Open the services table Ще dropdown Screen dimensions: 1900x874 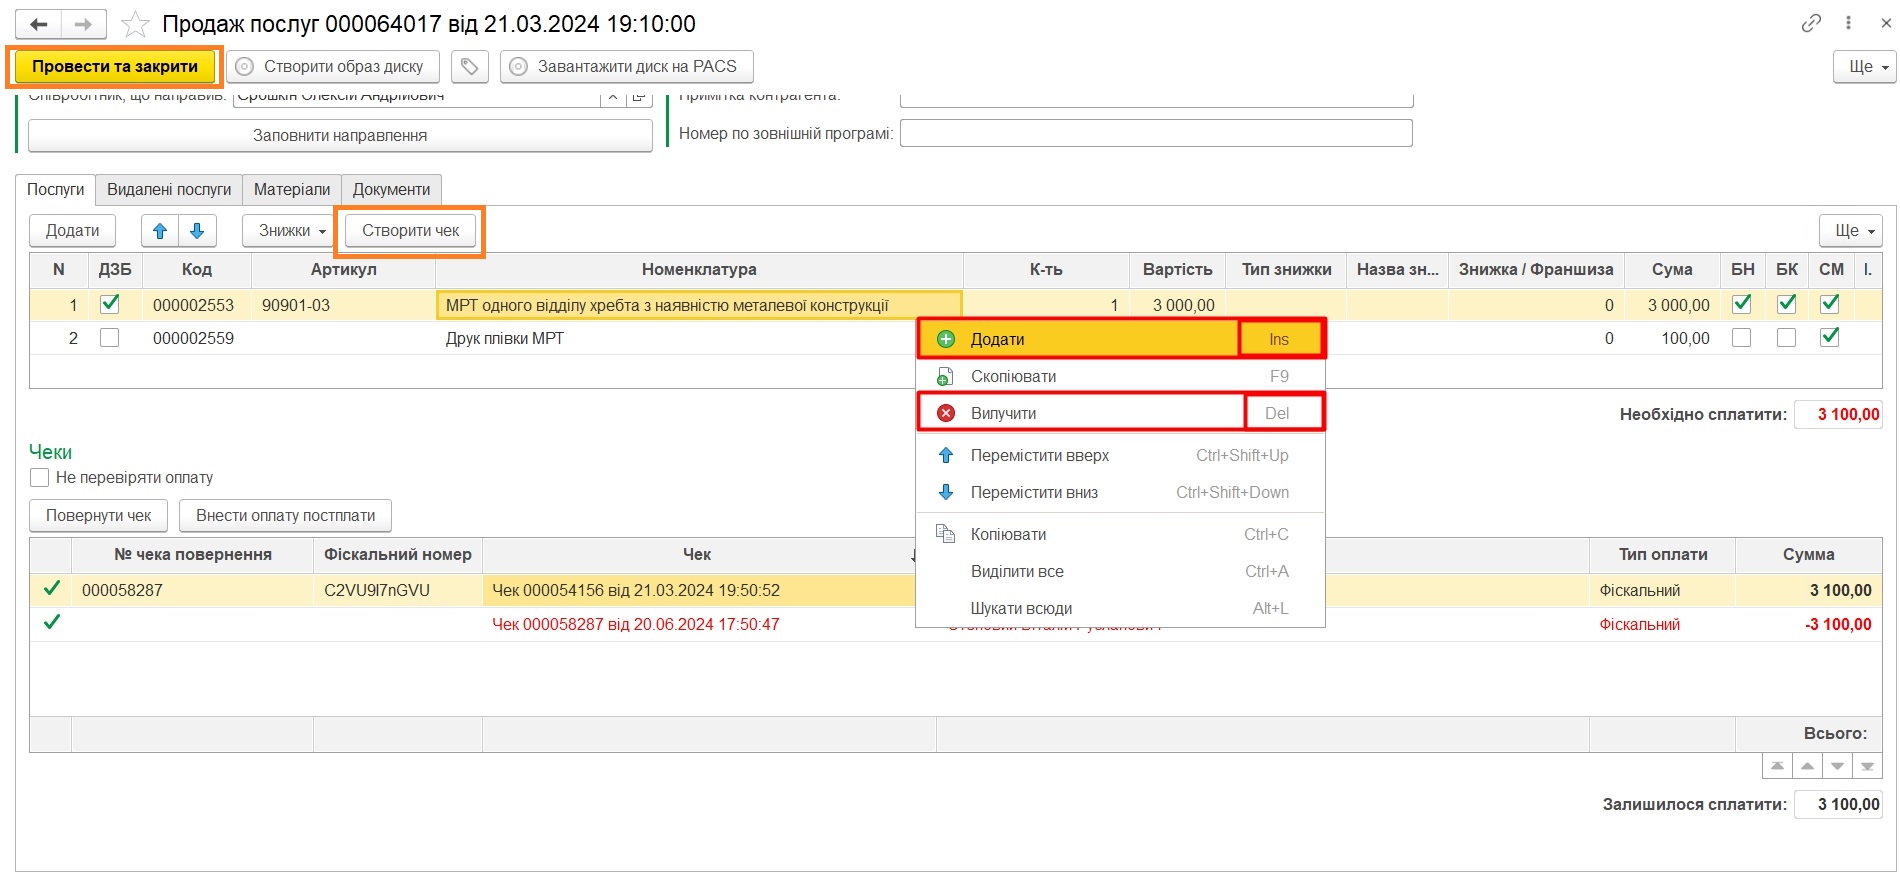click(x=1849, y=231)
